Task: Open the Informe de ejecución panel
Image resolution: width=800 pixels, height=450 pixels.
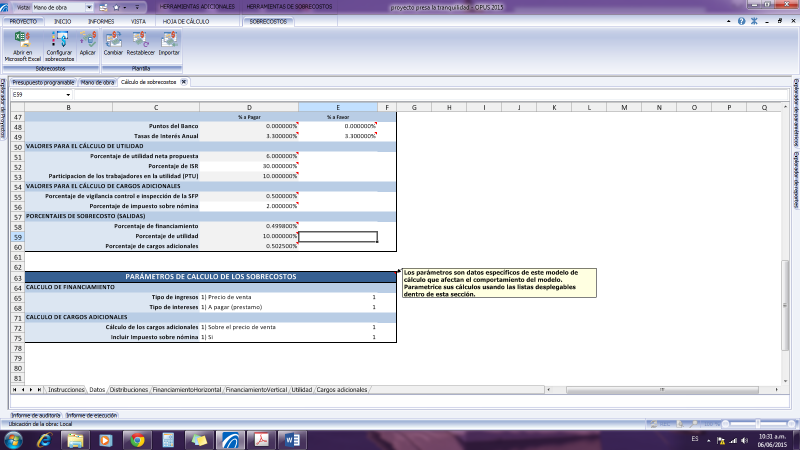Action: click(92, 414)
